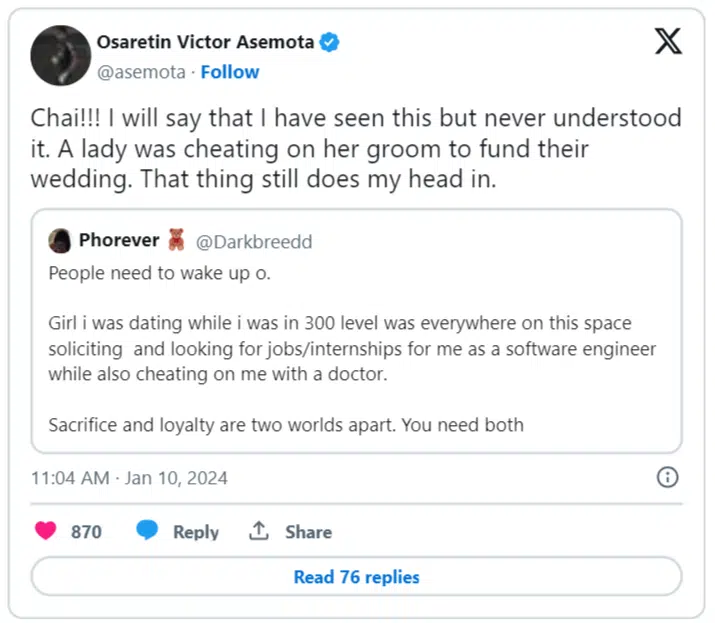Like the tweet with heart icon
715x623 pixels.
[46, 531]
